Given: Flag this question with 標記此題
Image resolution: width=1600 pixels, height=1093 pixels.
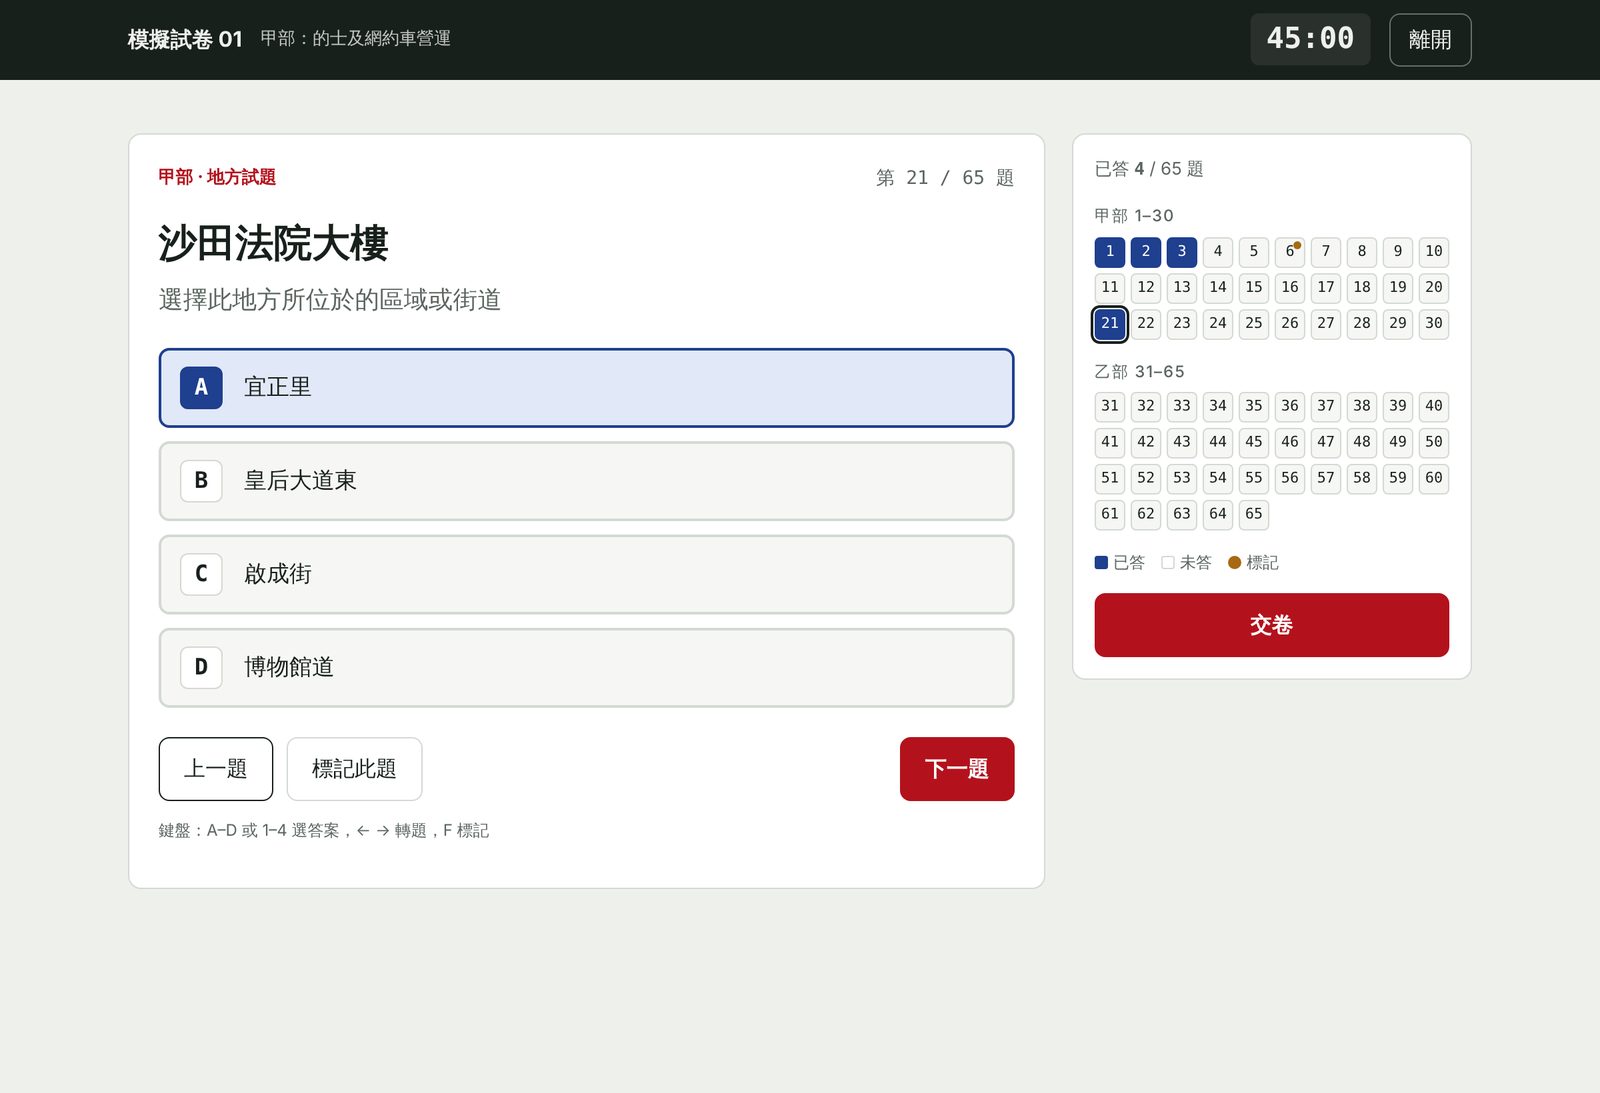Looking at the screenshot, I should 354,769.
